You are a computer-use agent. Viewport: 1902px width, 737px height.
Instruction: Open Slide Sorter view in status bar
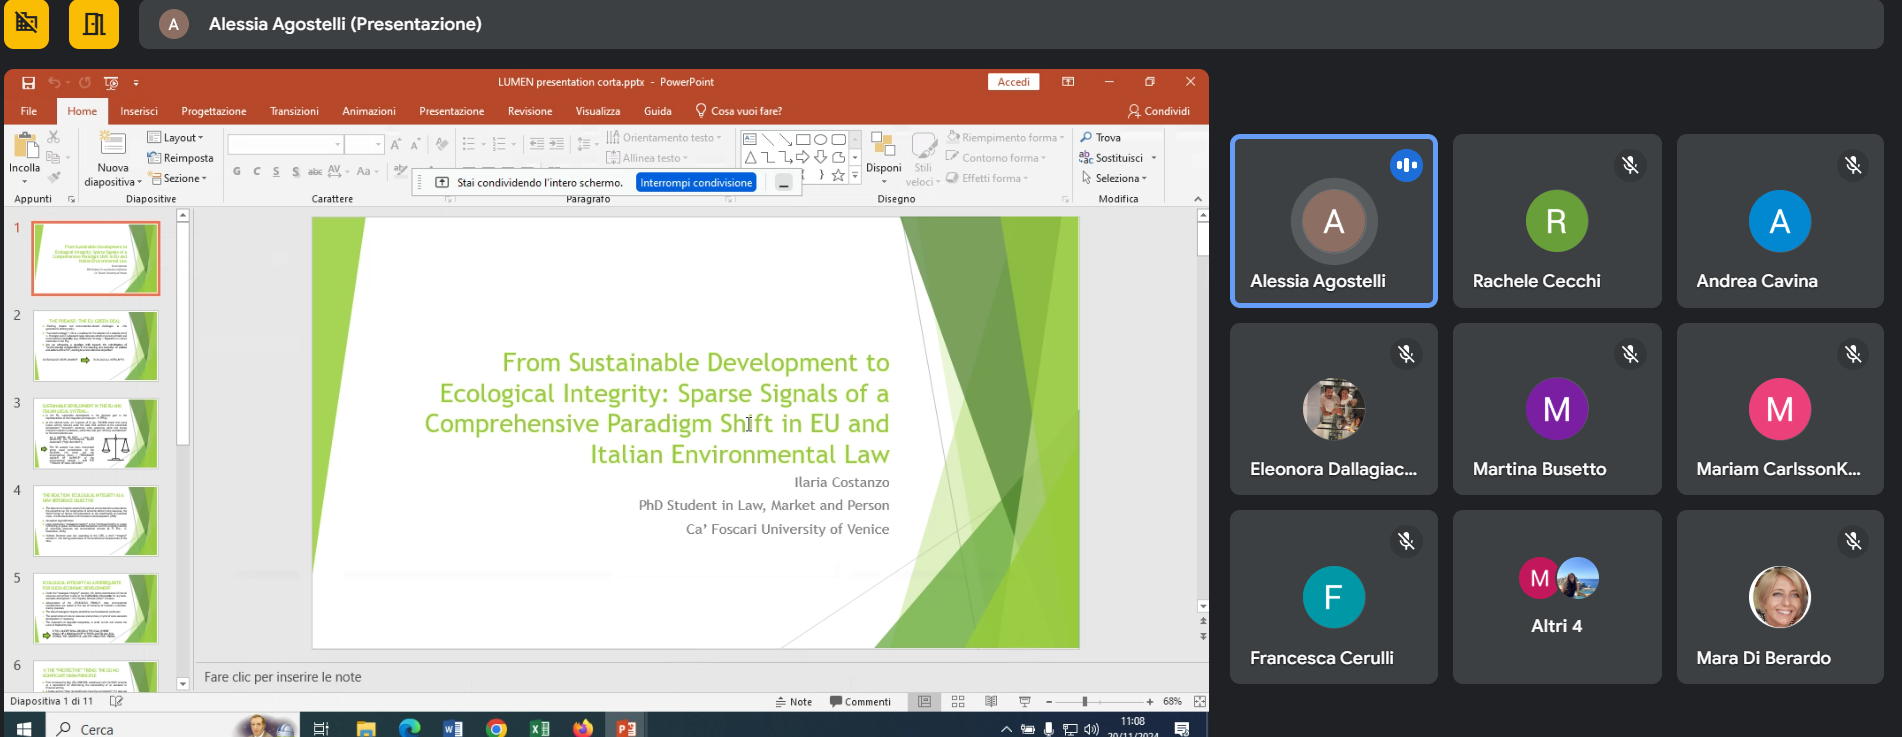(x=958, y=702)
